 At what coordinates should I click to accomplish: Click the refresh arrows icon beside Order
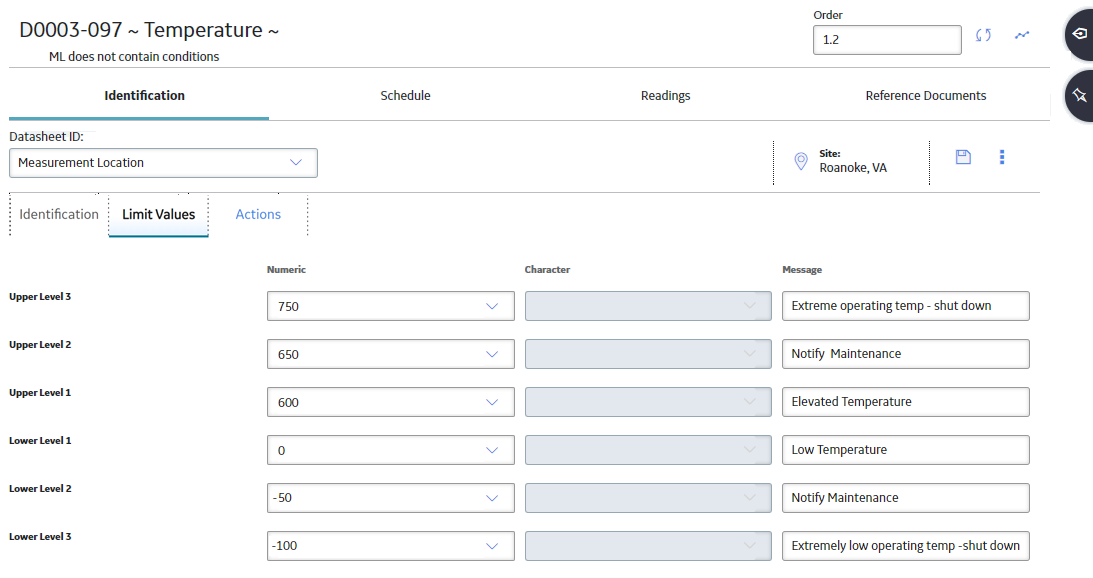tap(983, 35)
